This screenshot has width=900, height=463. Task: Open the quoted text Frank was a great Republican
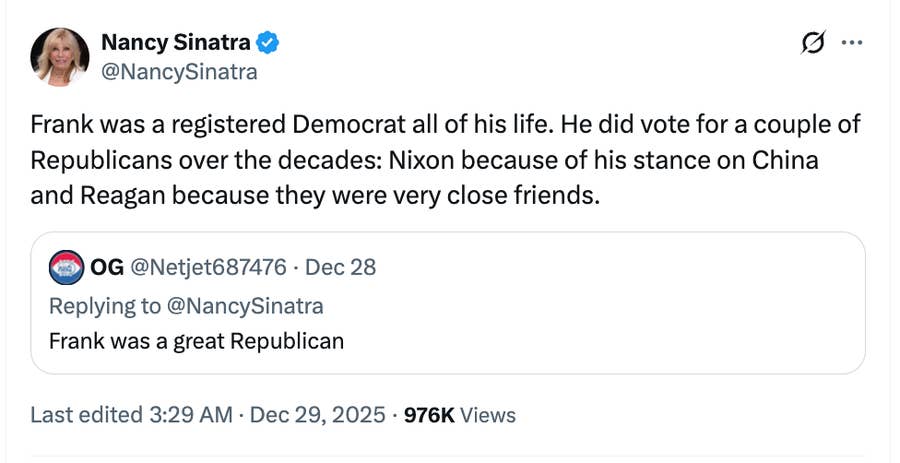pyautogui.click(x=196, y=340)
